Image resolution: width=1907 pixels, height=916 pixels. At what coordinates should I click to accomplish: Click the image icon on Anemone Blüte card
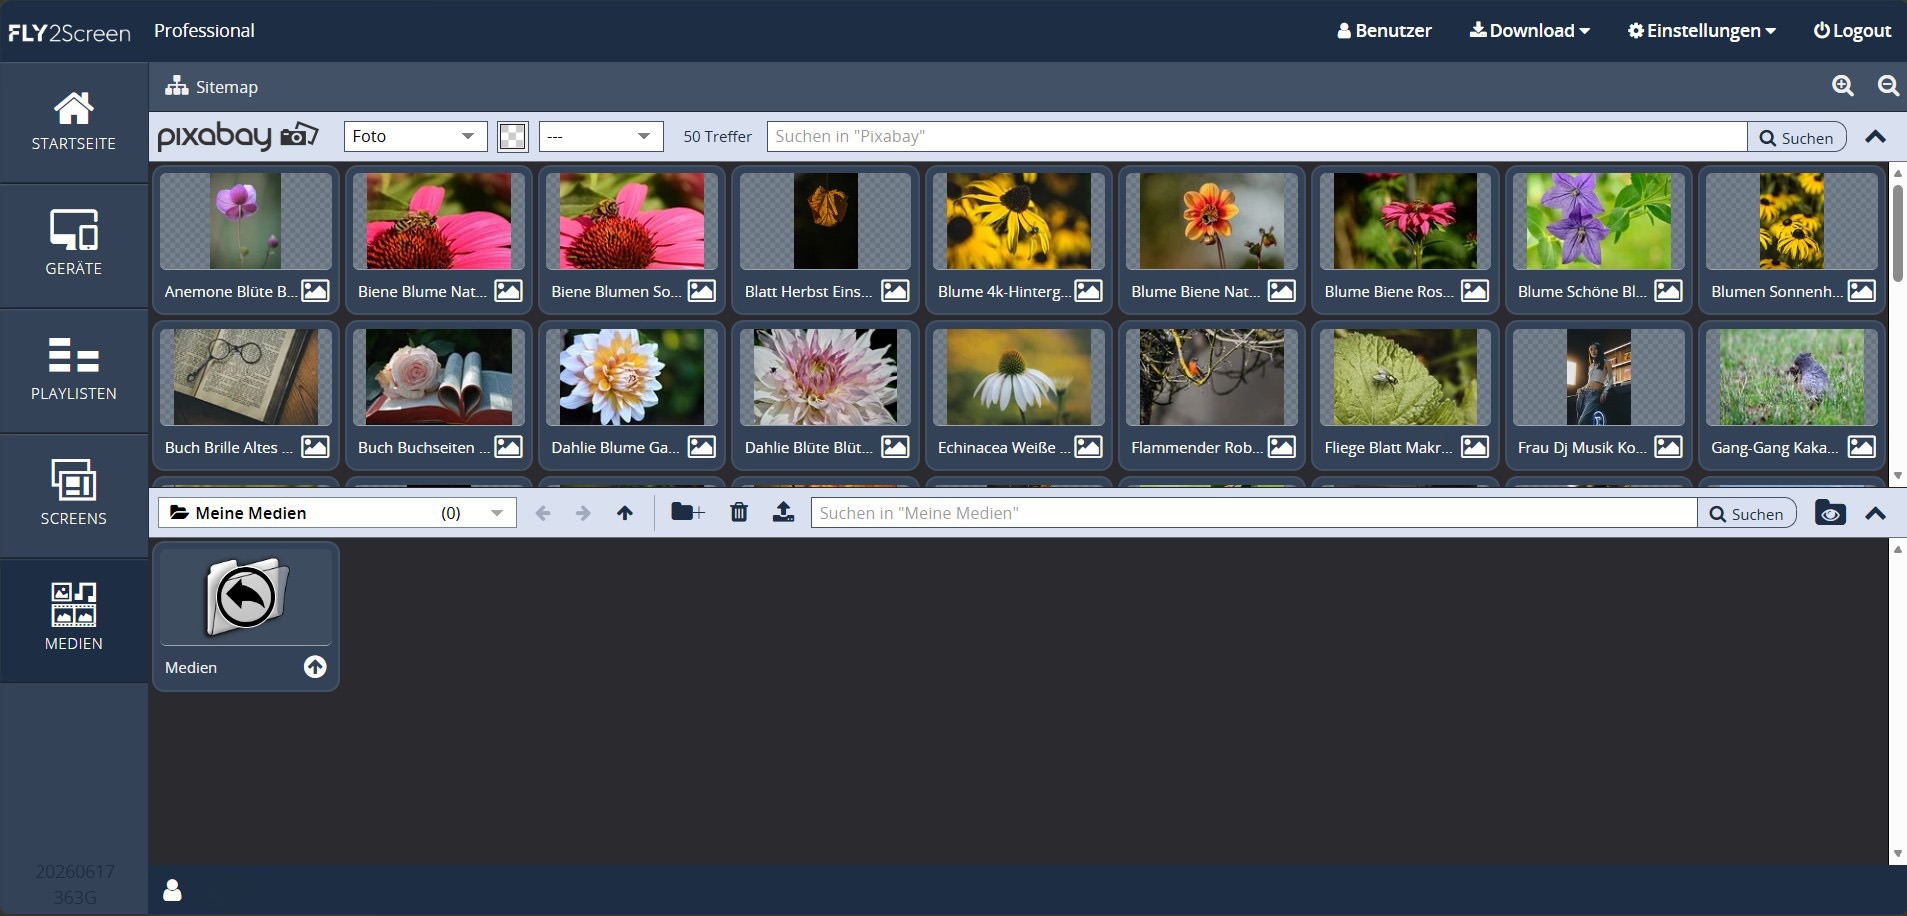315,291
